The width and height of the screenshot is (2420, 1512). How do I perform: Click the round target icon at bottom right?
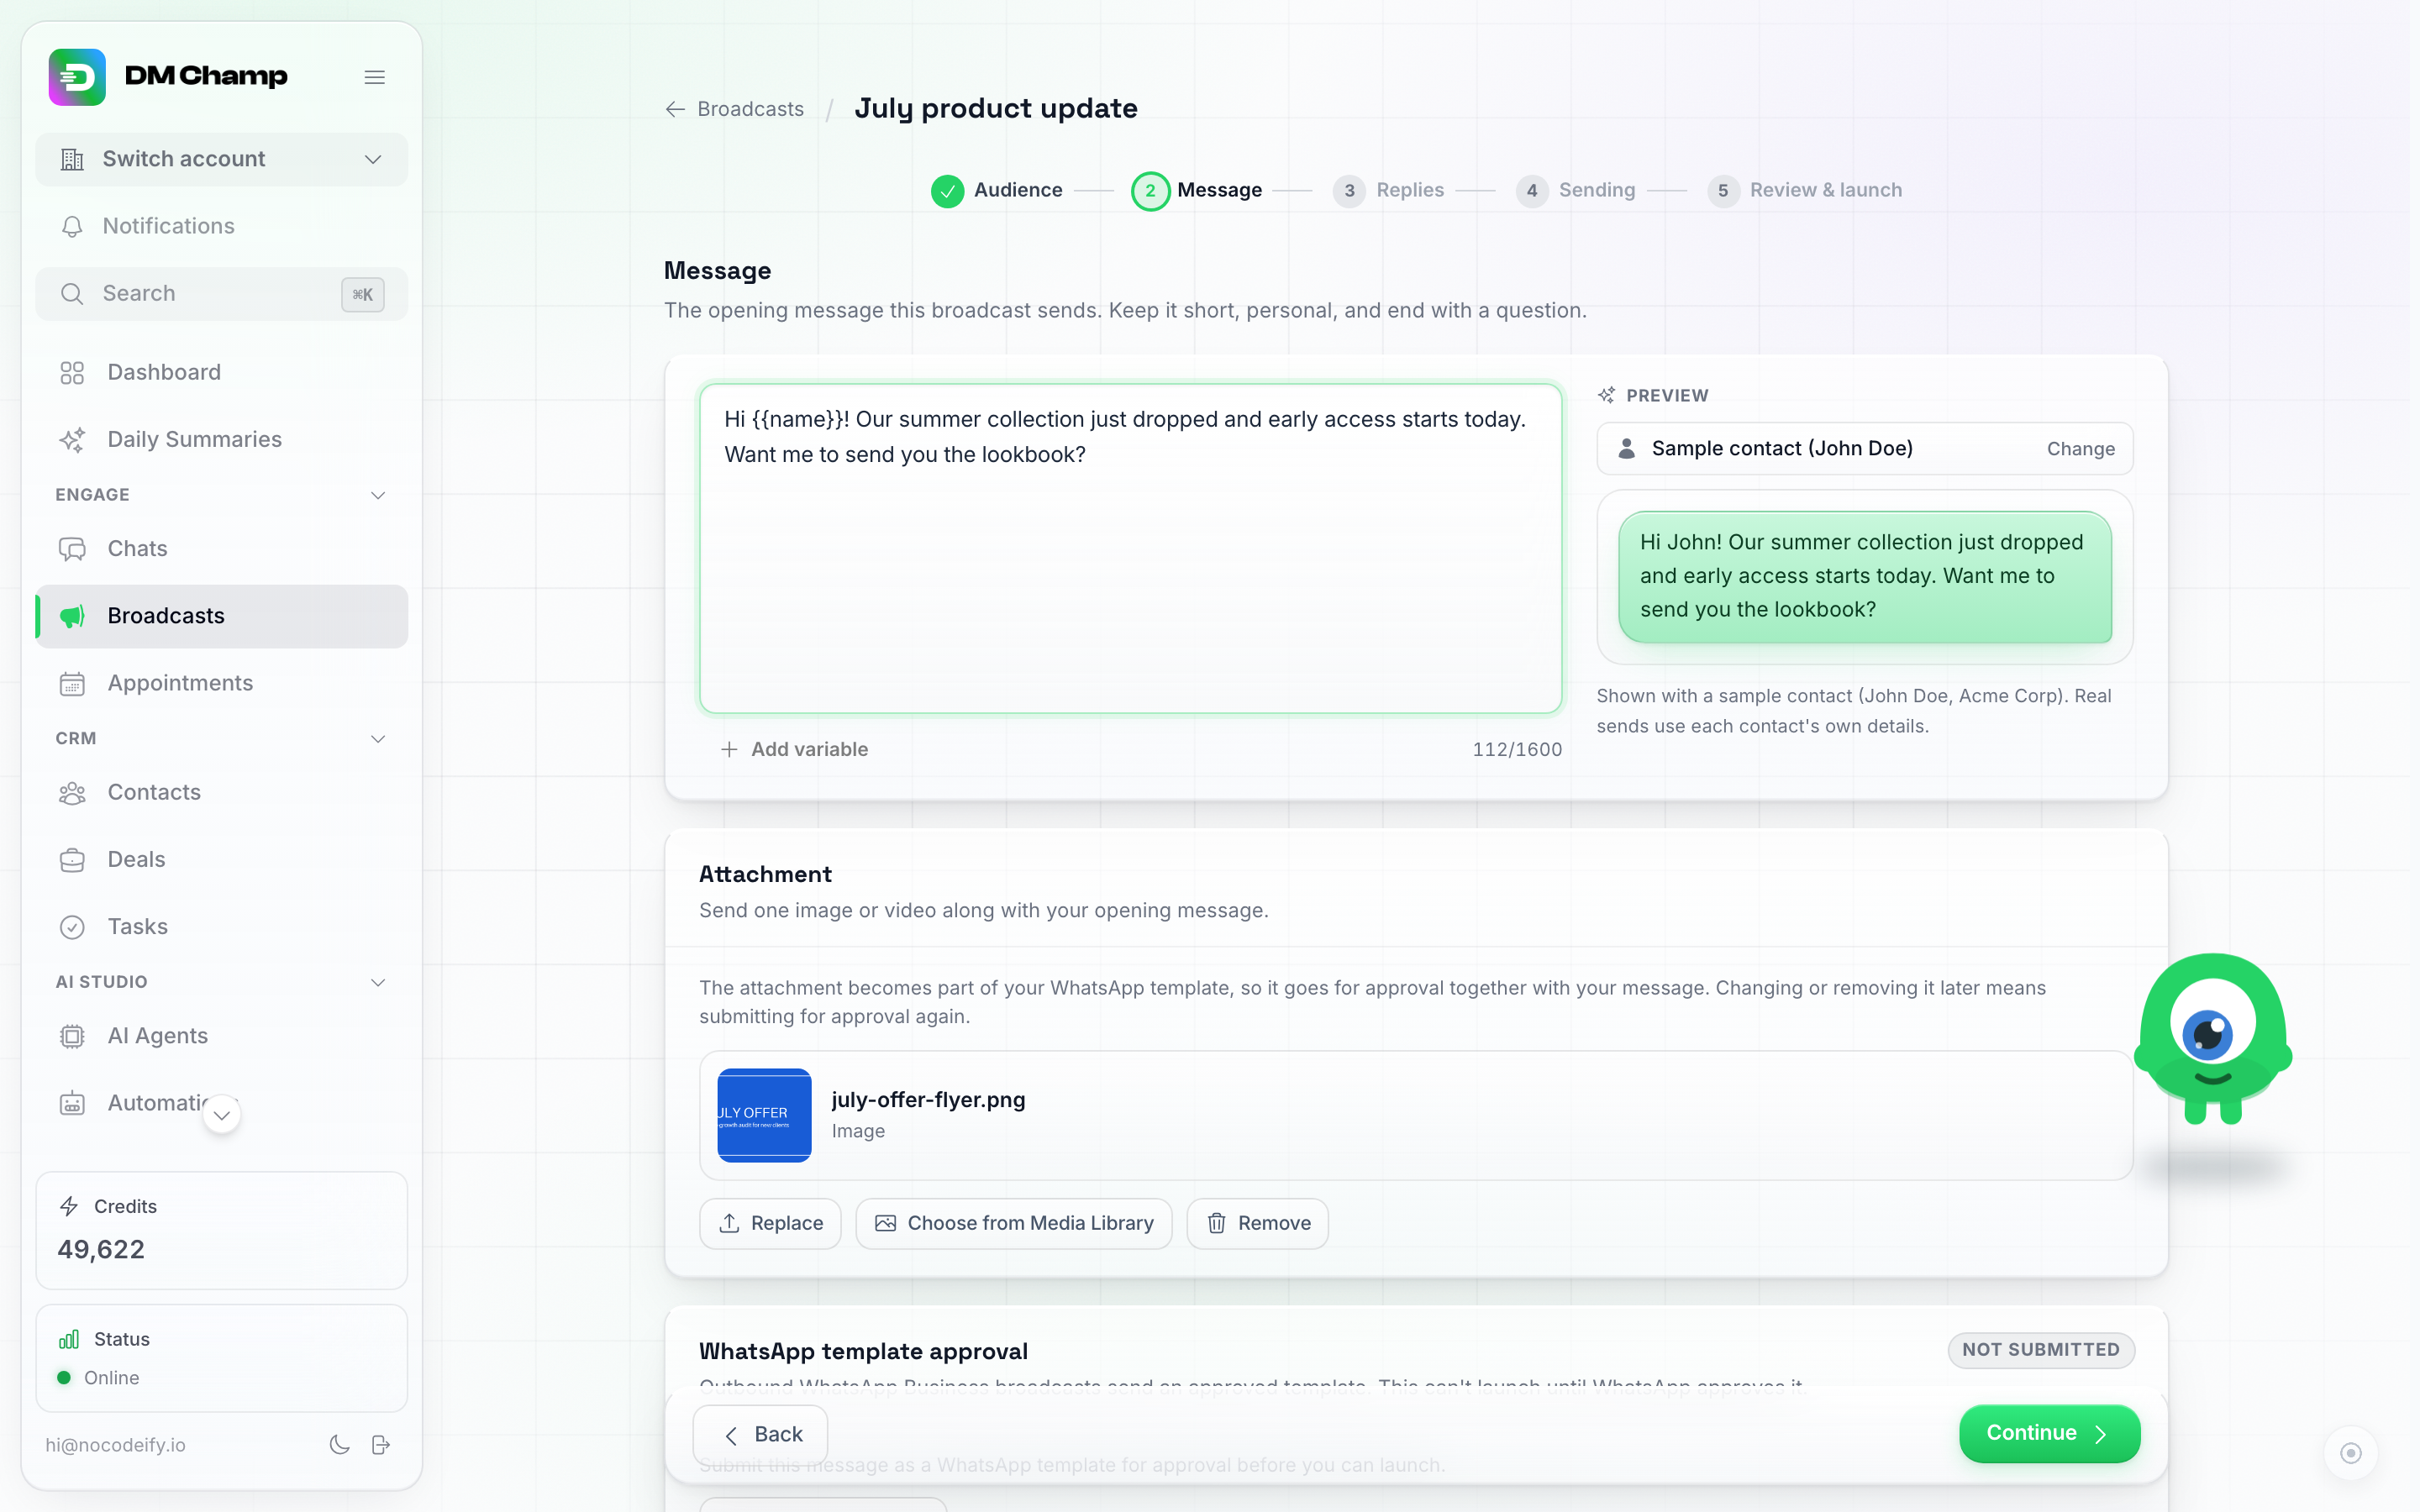tap(2351, 1452)
